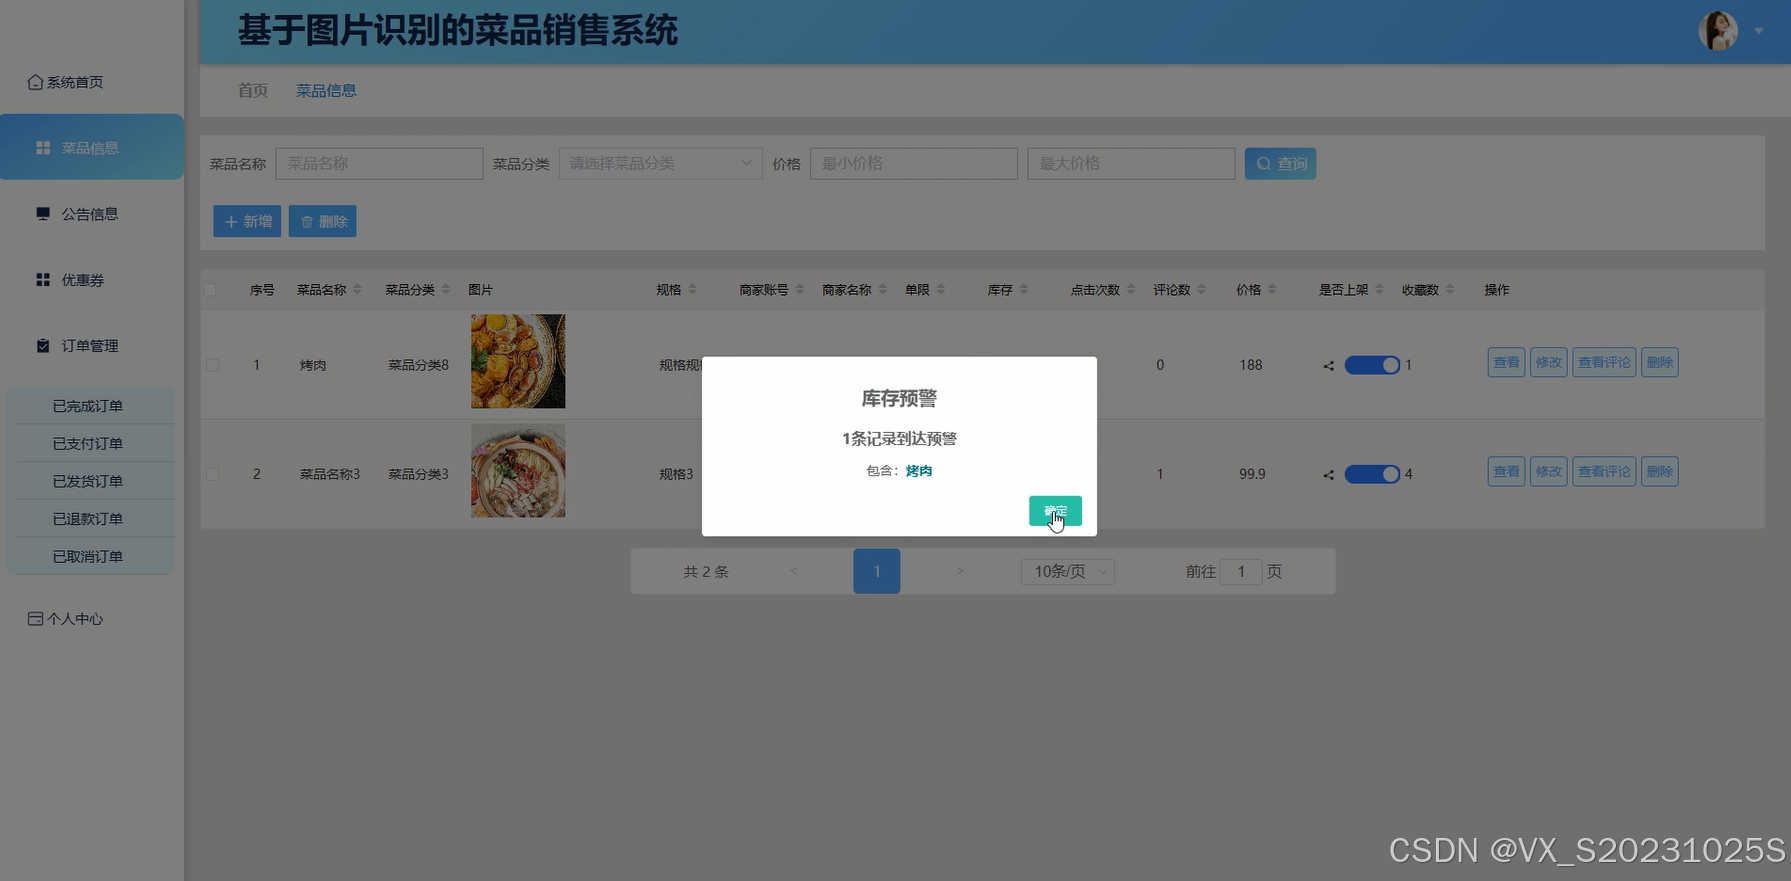The image size is (1791, 881).
Task: Select 优惠券 in sidebar menu
Action: (83, 280)
